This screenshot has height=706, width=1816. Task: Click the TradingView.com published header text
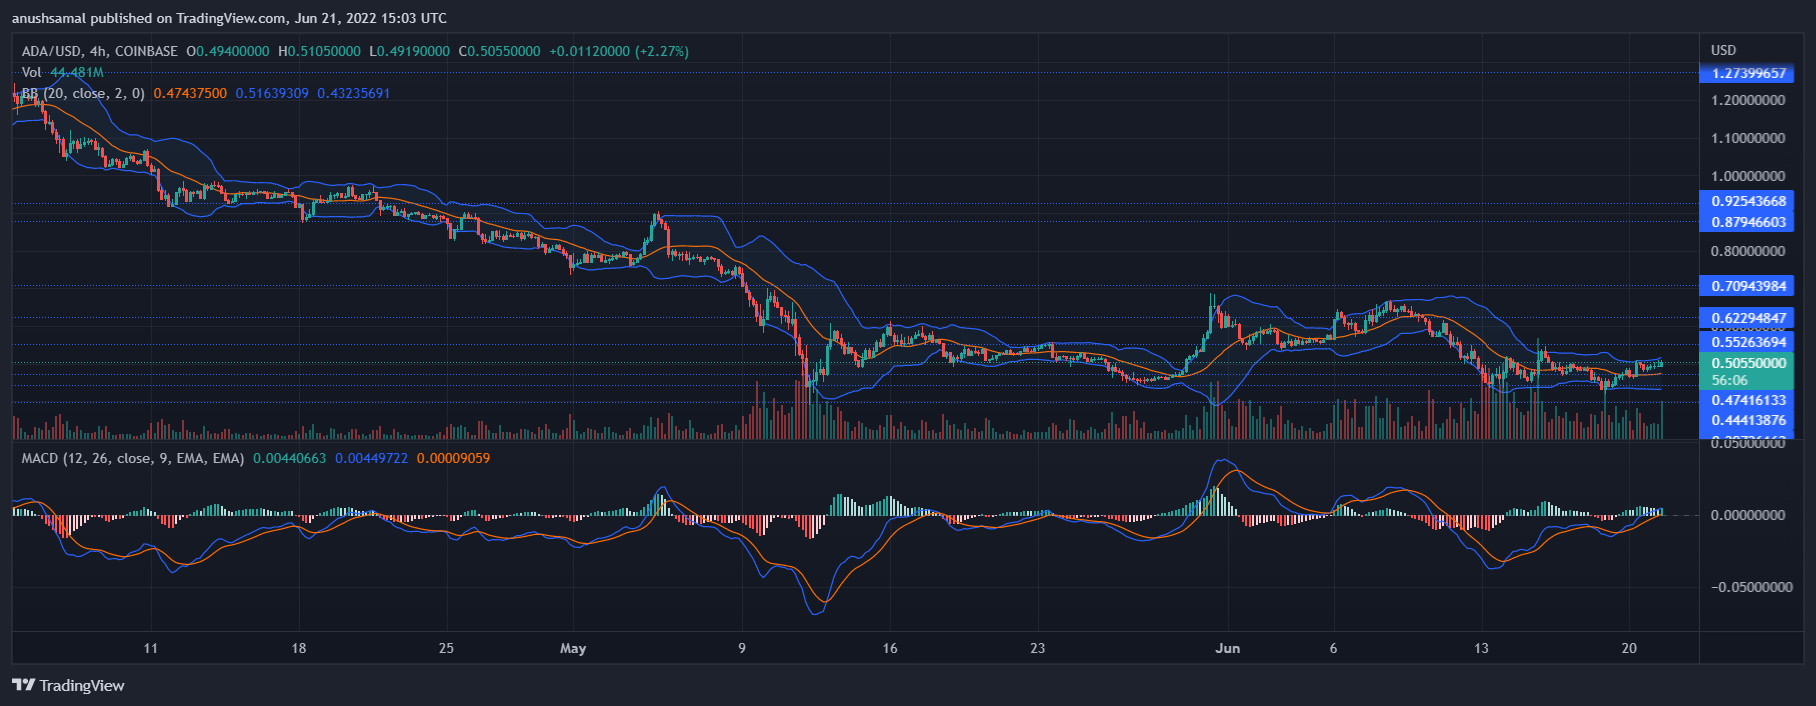(229, 18)
